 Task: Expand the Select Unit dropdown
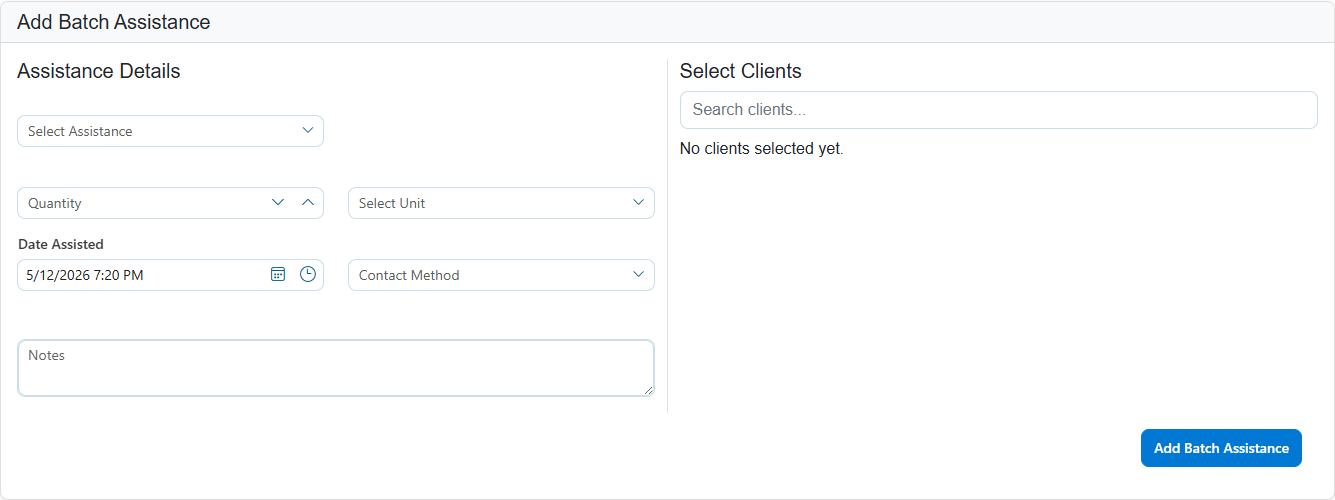[501, 203]
